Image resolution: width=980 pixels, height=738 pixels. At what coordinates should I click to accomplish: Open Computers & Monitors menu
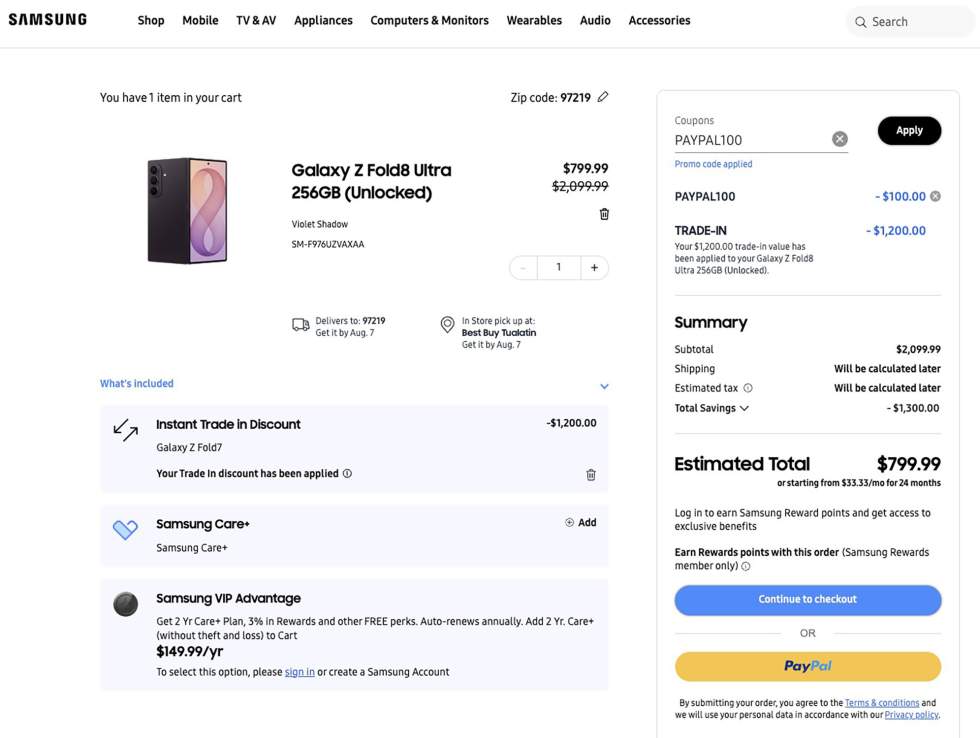click(x=429, y=21)
